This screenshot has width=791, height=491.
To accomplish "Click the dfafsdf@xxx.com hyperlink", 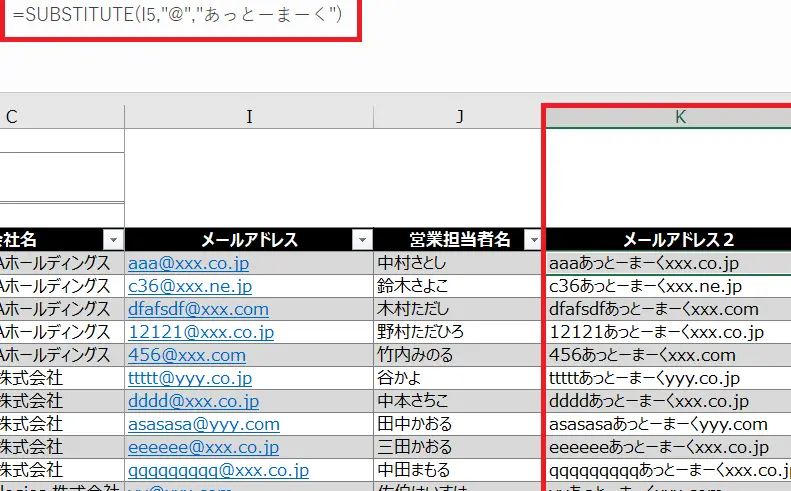I will [x=198, y=309].
